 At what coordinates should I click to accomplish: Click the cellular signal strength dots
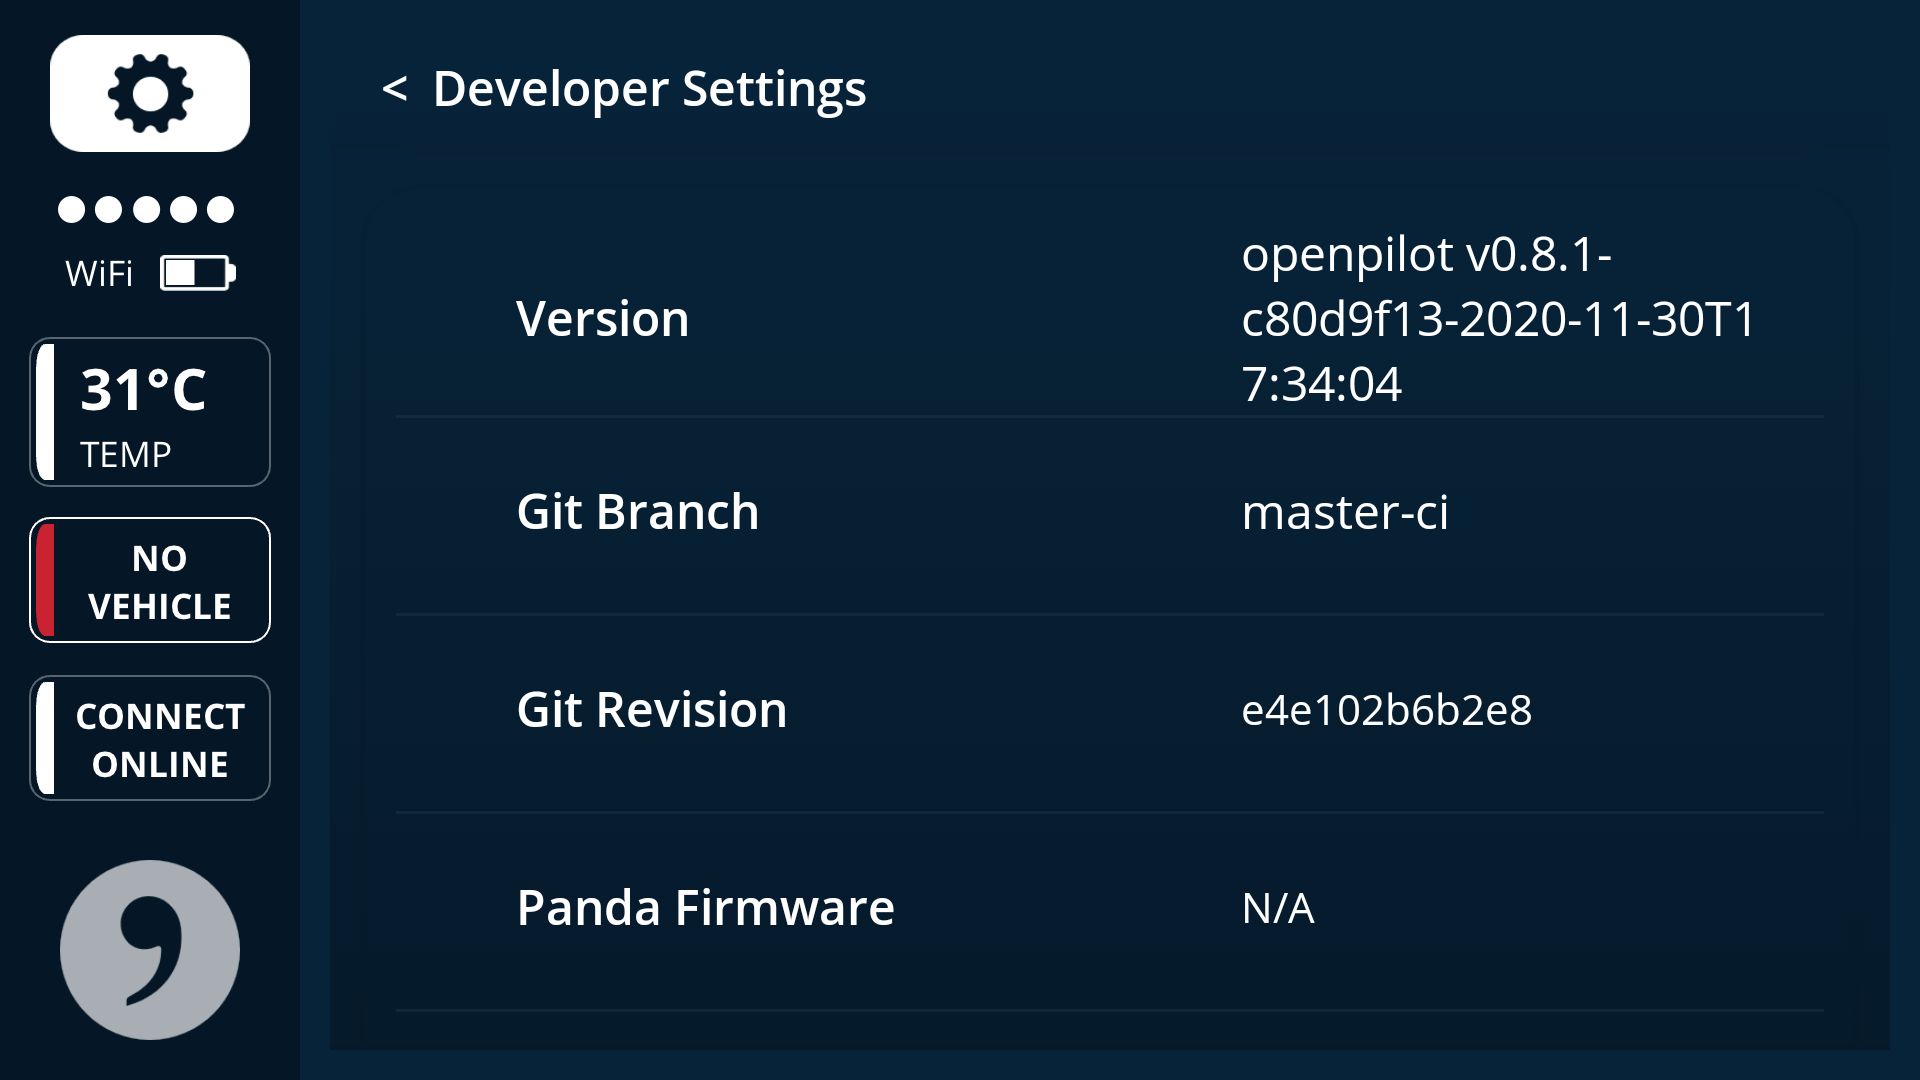pyautogui.click(x=148, y=209)
